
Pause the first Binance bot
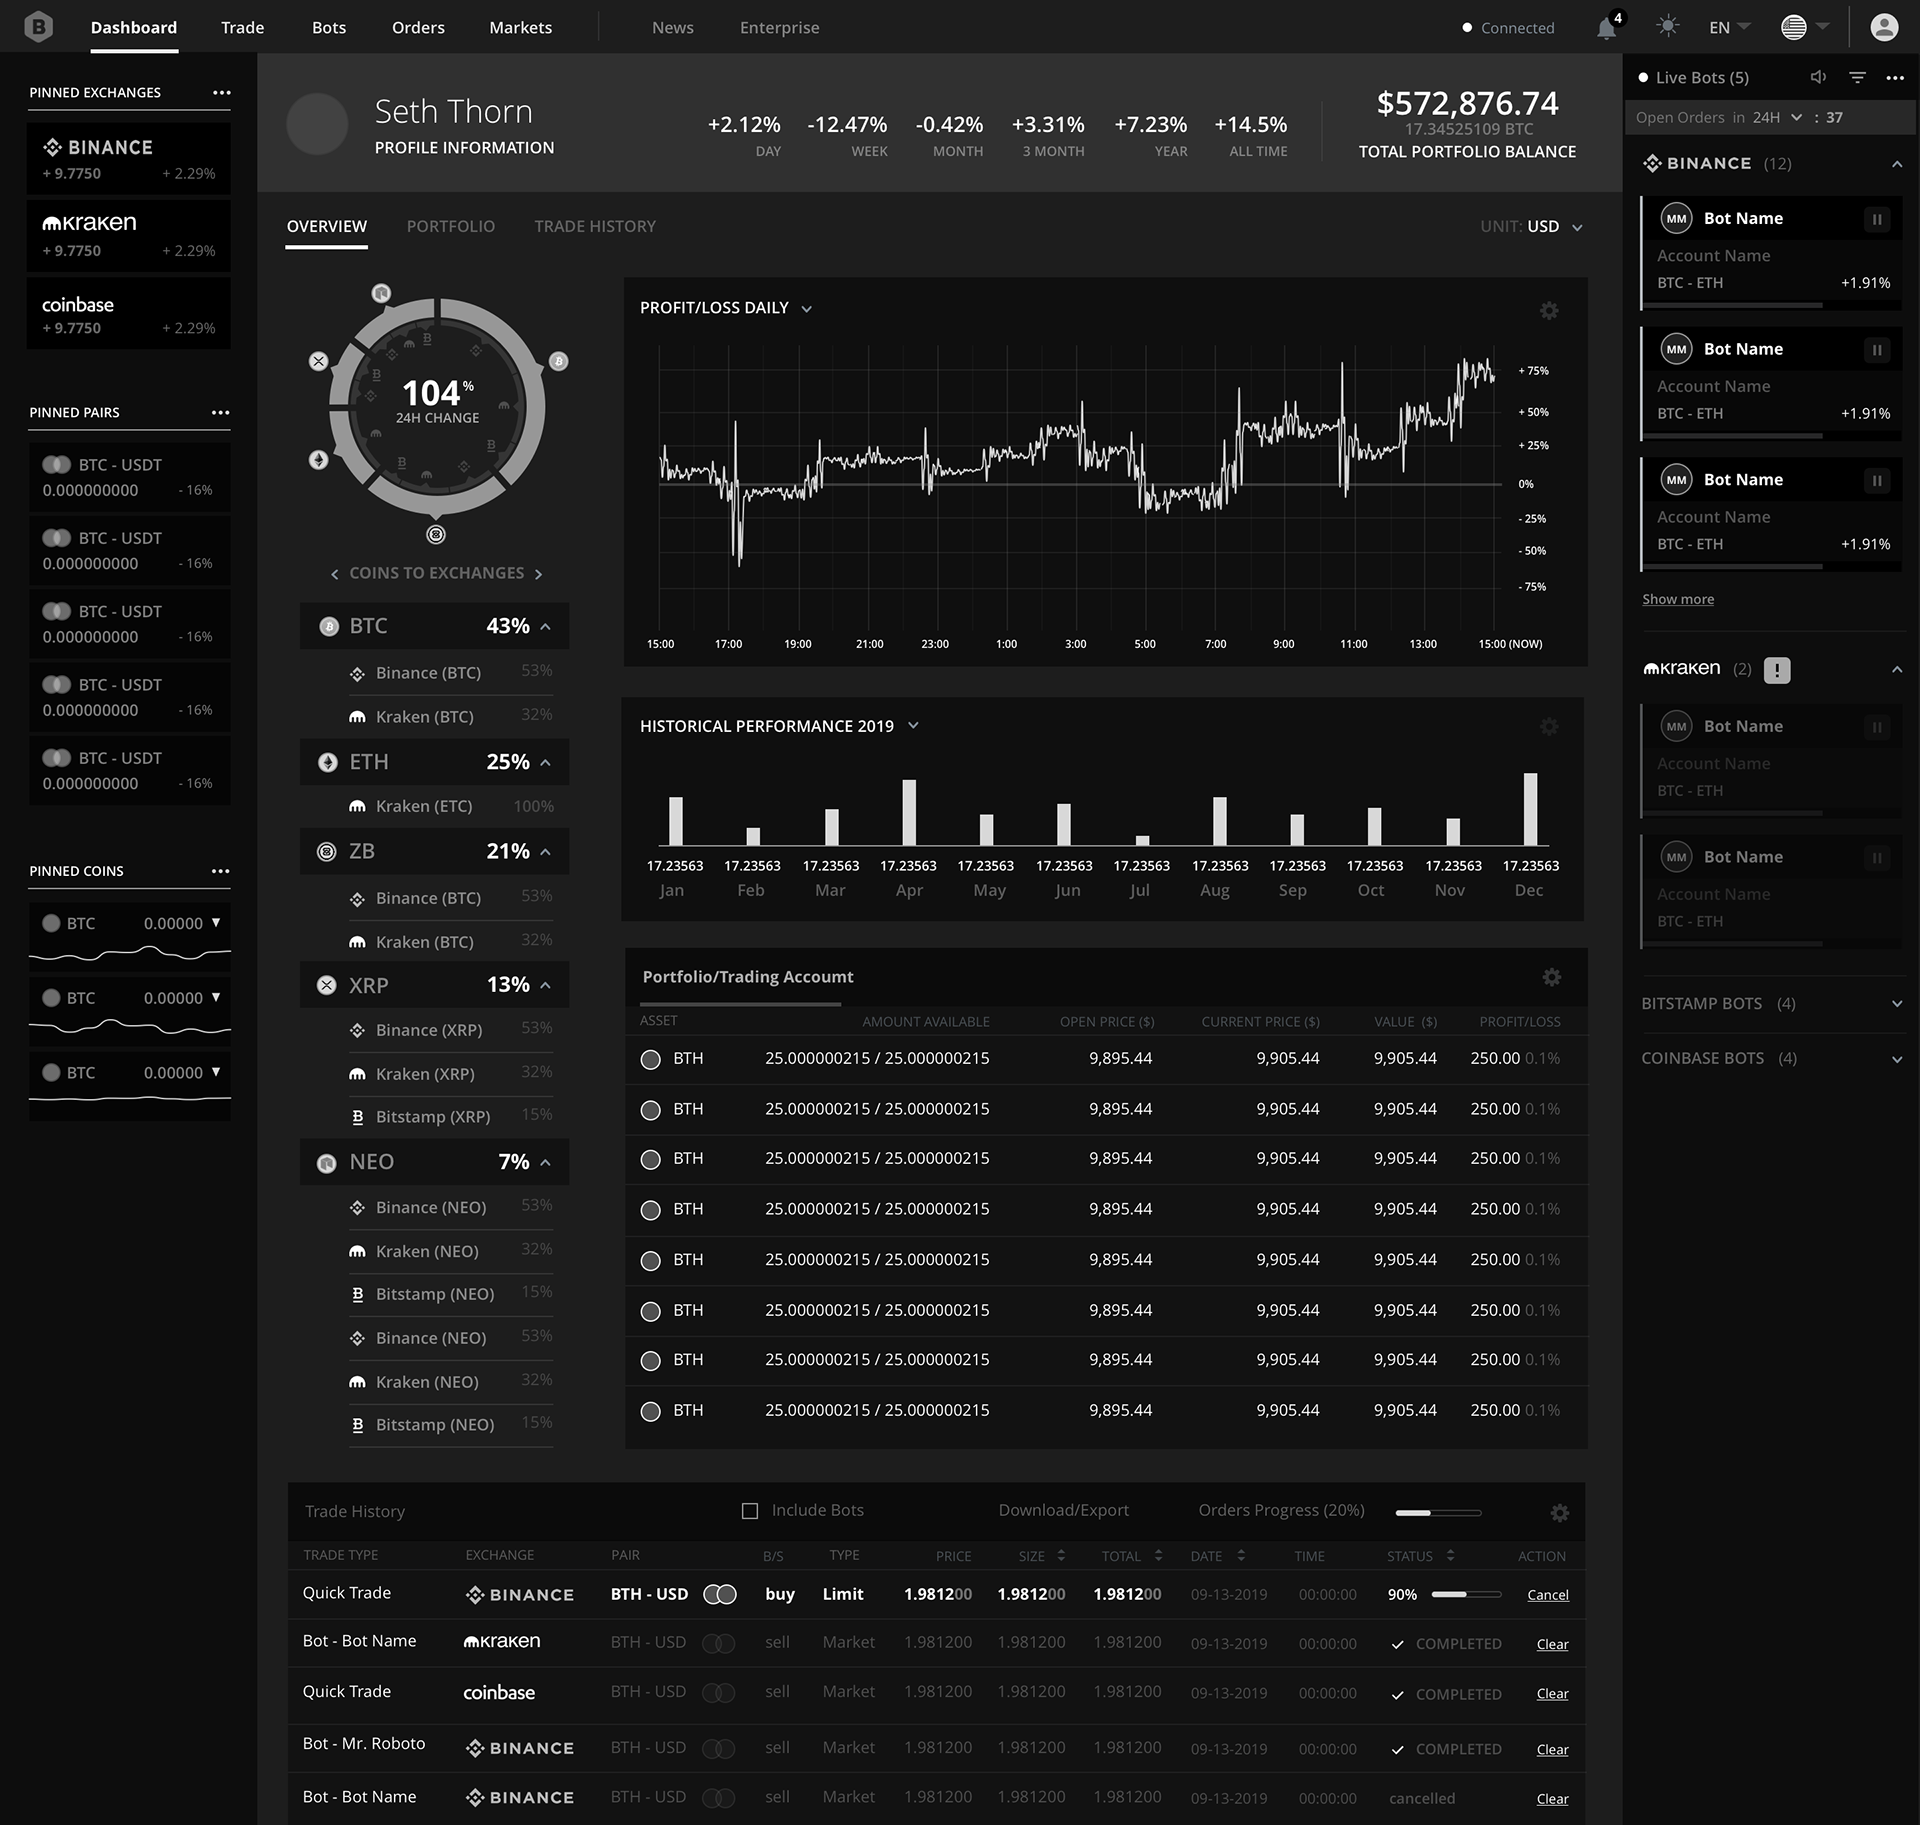point(1877,219)
